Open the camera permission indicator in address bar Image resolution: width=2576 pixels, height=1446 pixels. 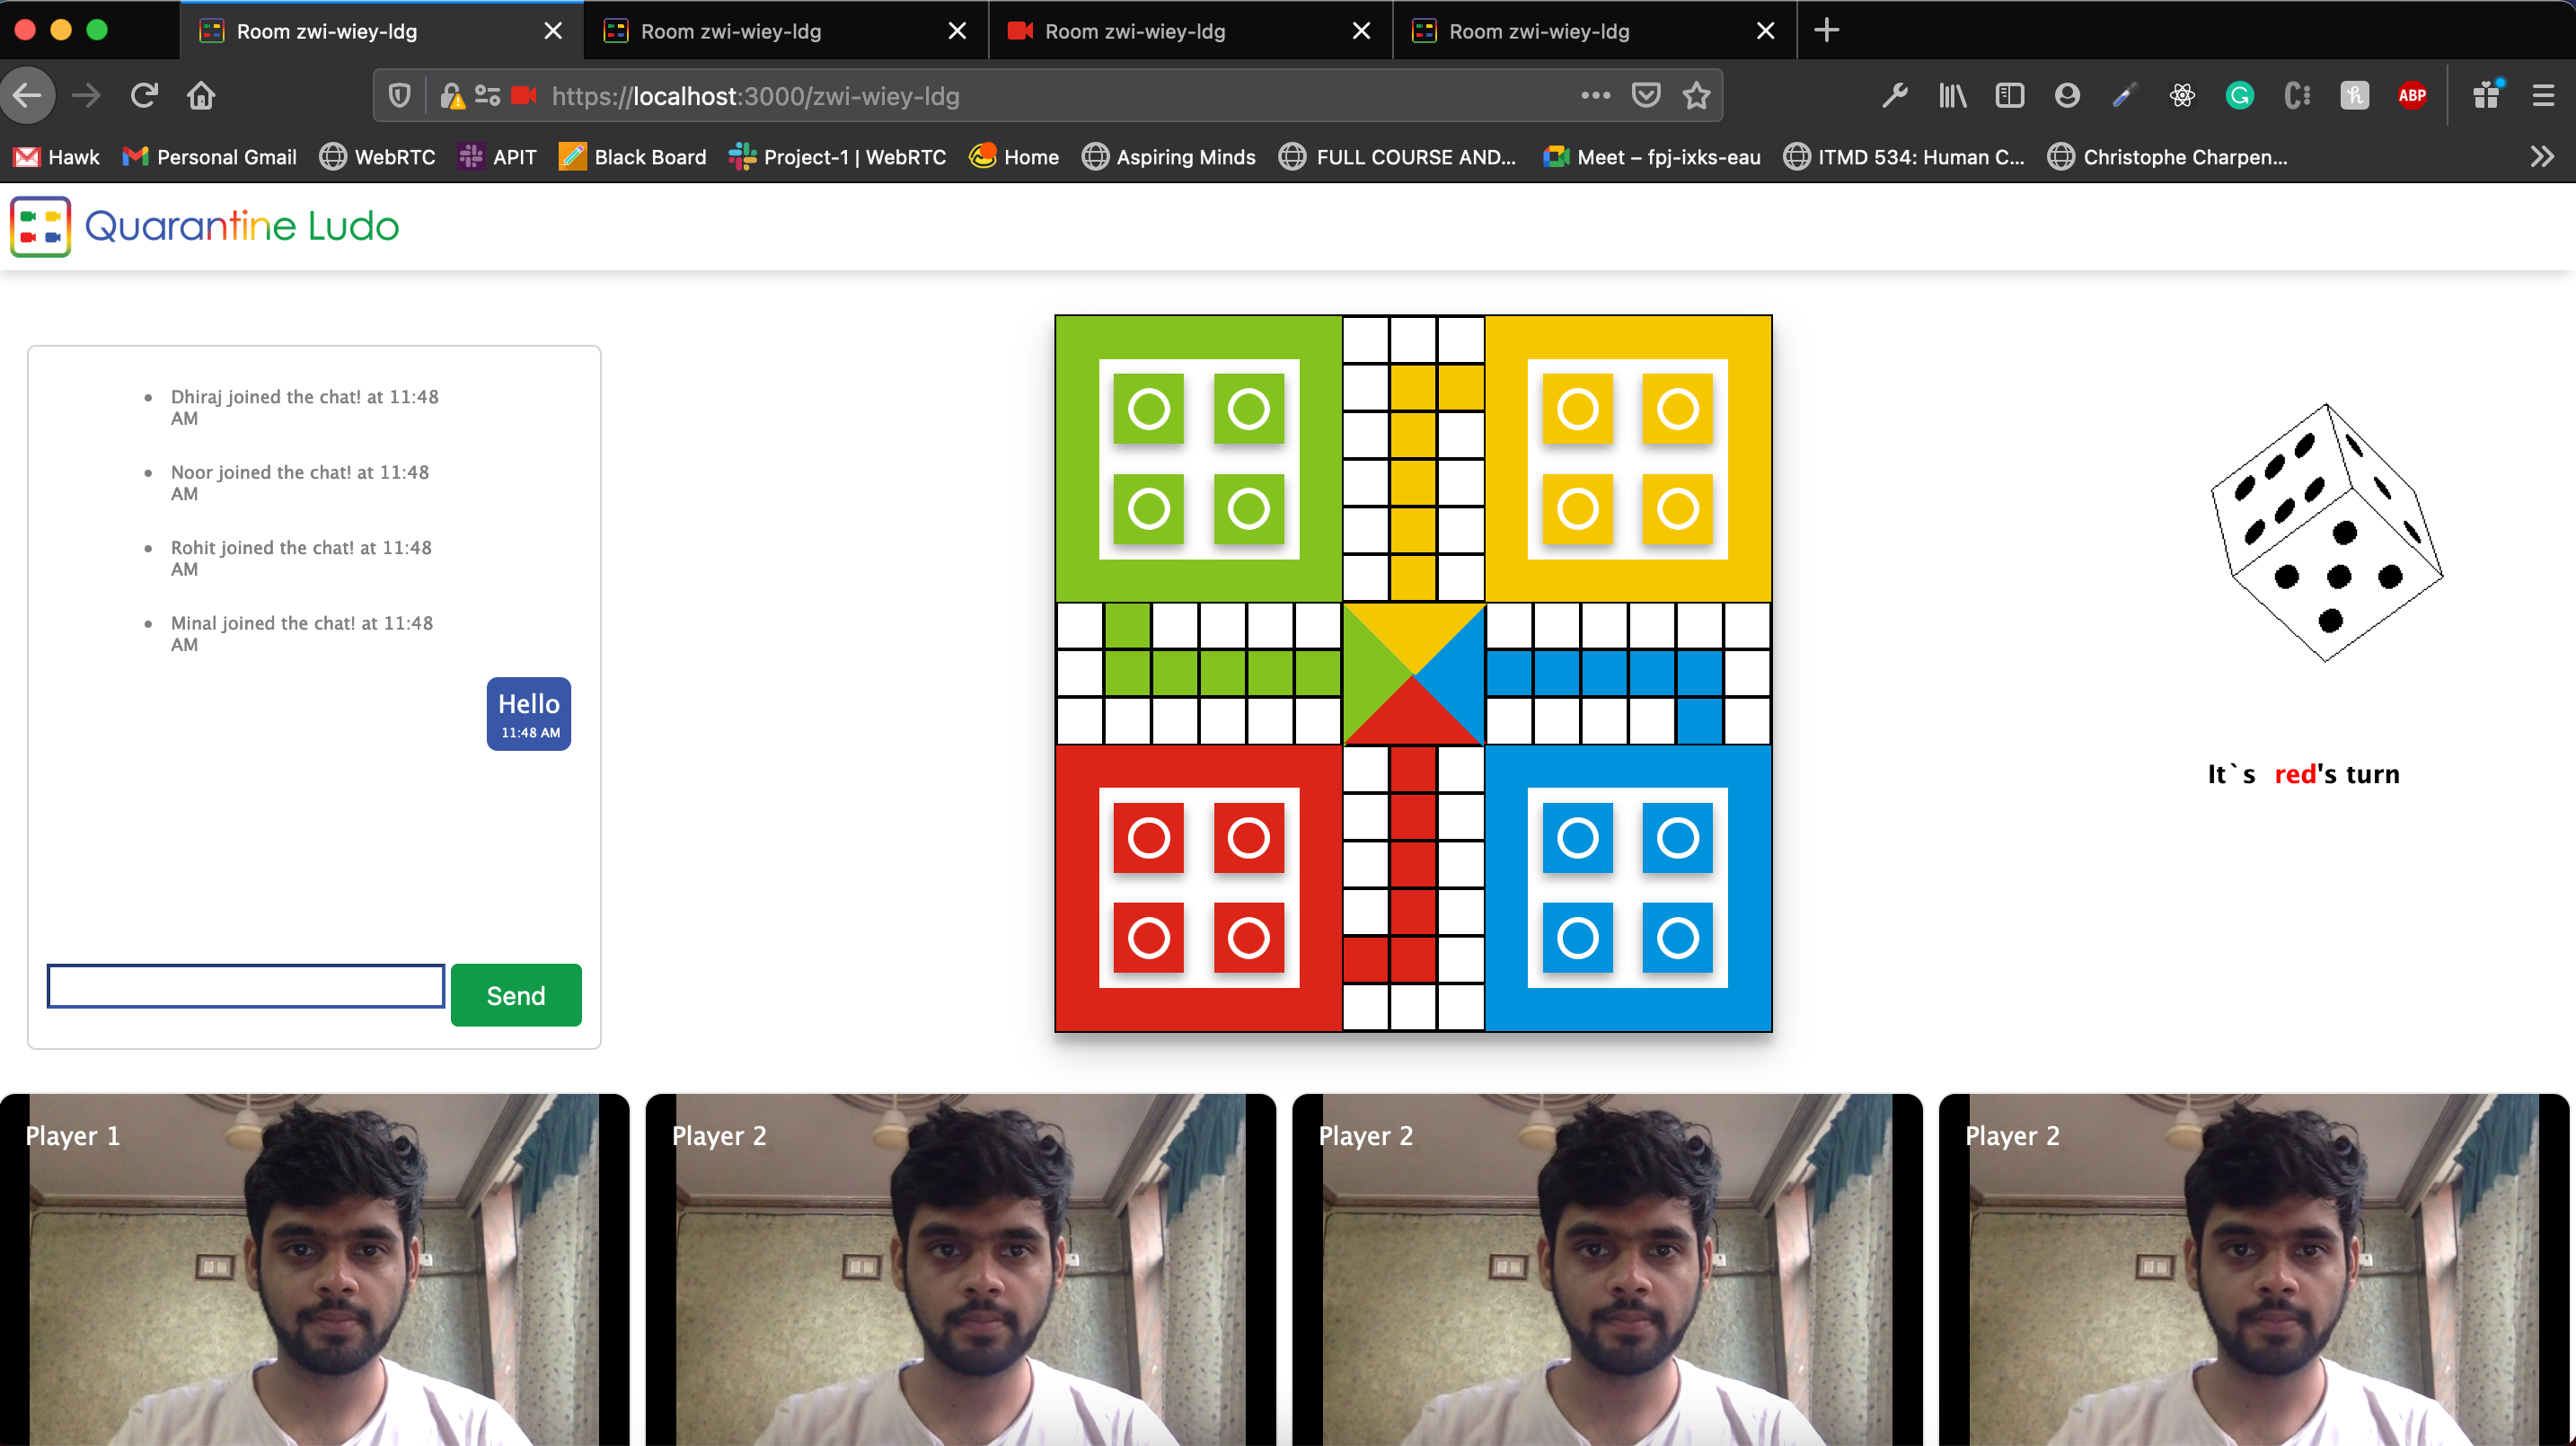(x=523, y=96)
